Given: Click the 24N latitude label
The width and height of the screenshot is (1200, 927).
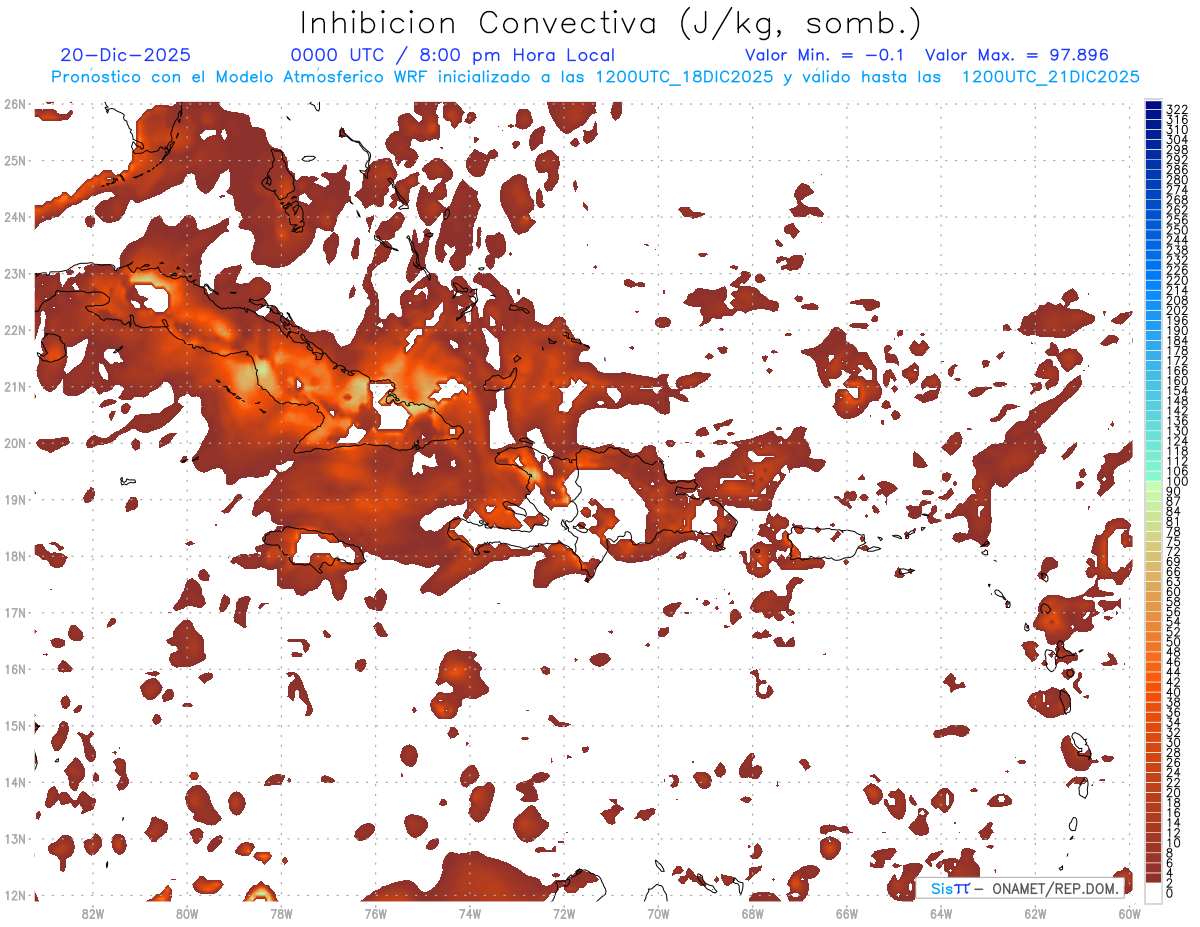Looking at the screenshot, I should pyautogui.click(x=14, y=217).
